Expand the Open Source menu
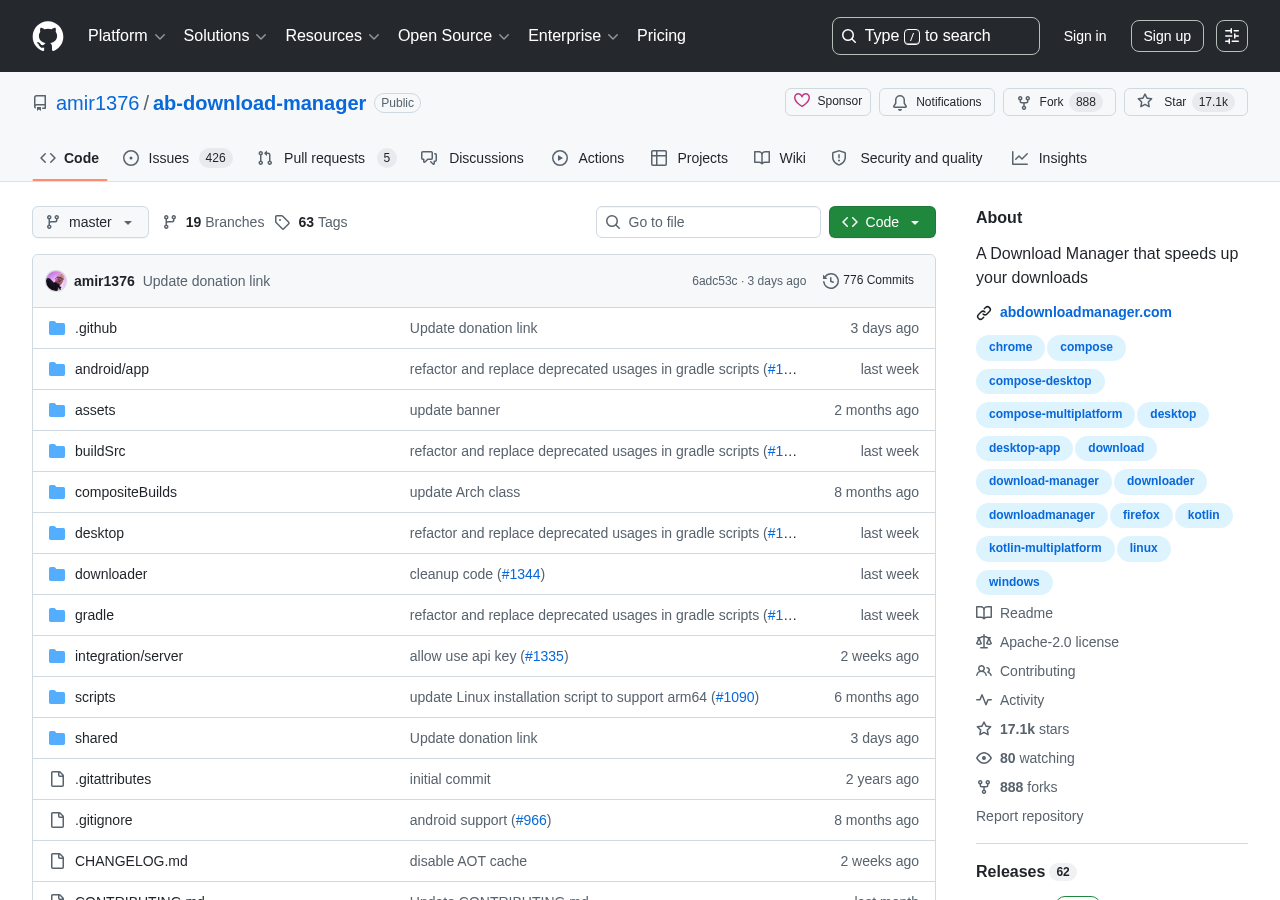Image resolution: width=1280 pixels, height=900 pixels. (454, 36)
